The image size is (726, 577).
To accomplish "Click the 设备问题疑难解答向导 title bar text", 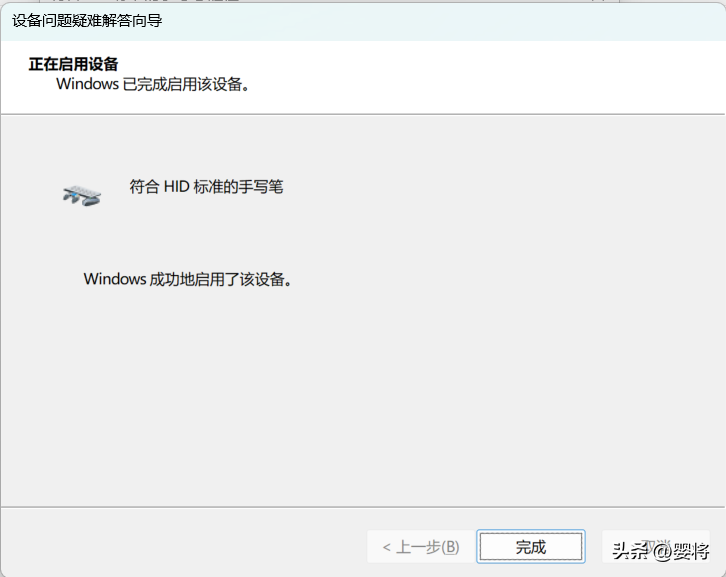I will coord(87,21).
